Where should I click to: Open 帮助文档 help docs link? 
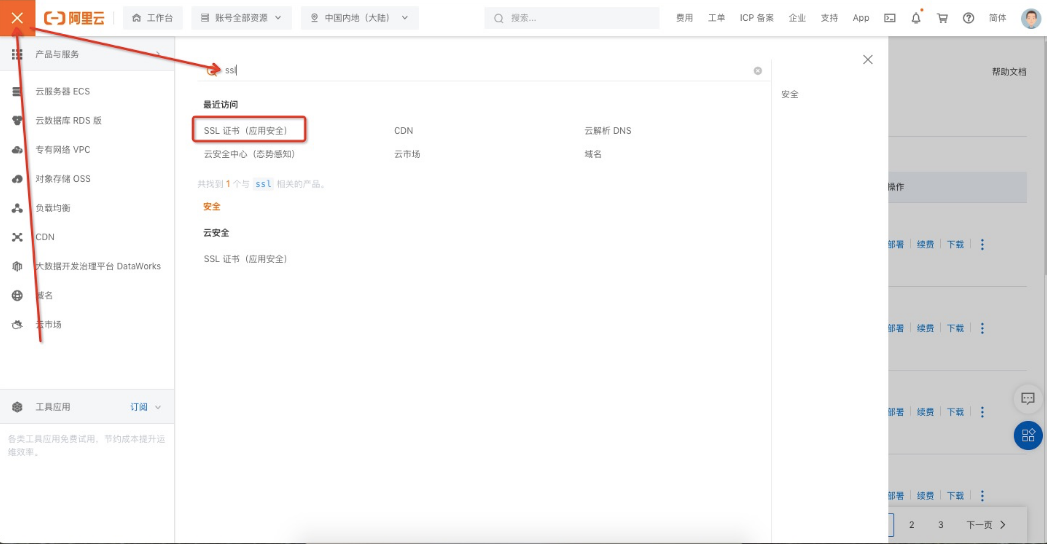pyautogui.click(x=1009, y=71)
